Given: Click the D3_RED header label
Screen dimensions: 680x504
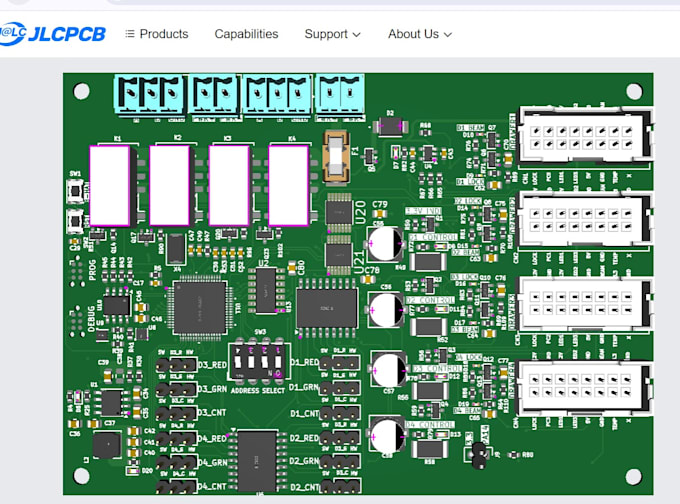Looking at the screenshot, I should [212, 365].
